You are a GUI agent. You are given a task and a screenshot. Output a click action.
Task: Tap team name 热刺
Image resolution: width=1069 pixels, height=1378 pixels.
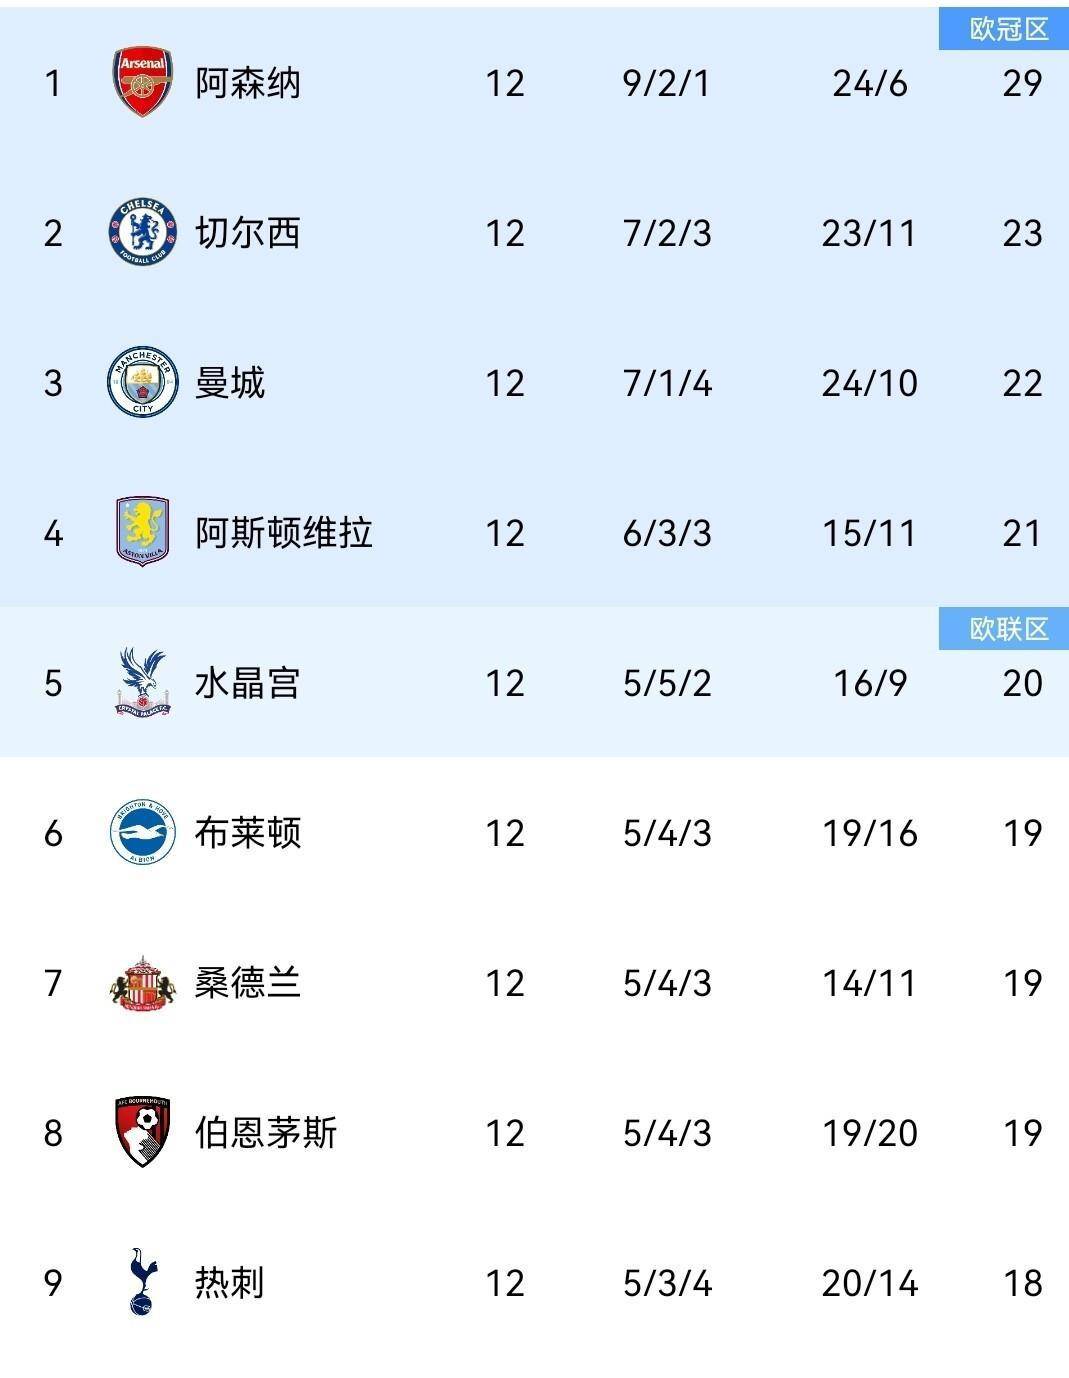tap(229, 1283)
